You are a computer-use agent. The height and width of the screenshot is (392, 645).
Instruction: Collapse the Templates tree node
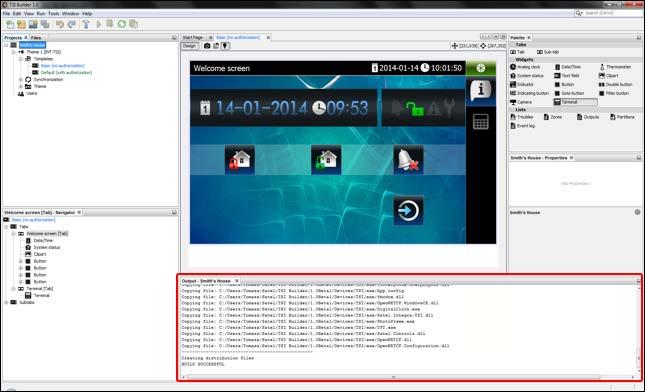pos(21,59)
